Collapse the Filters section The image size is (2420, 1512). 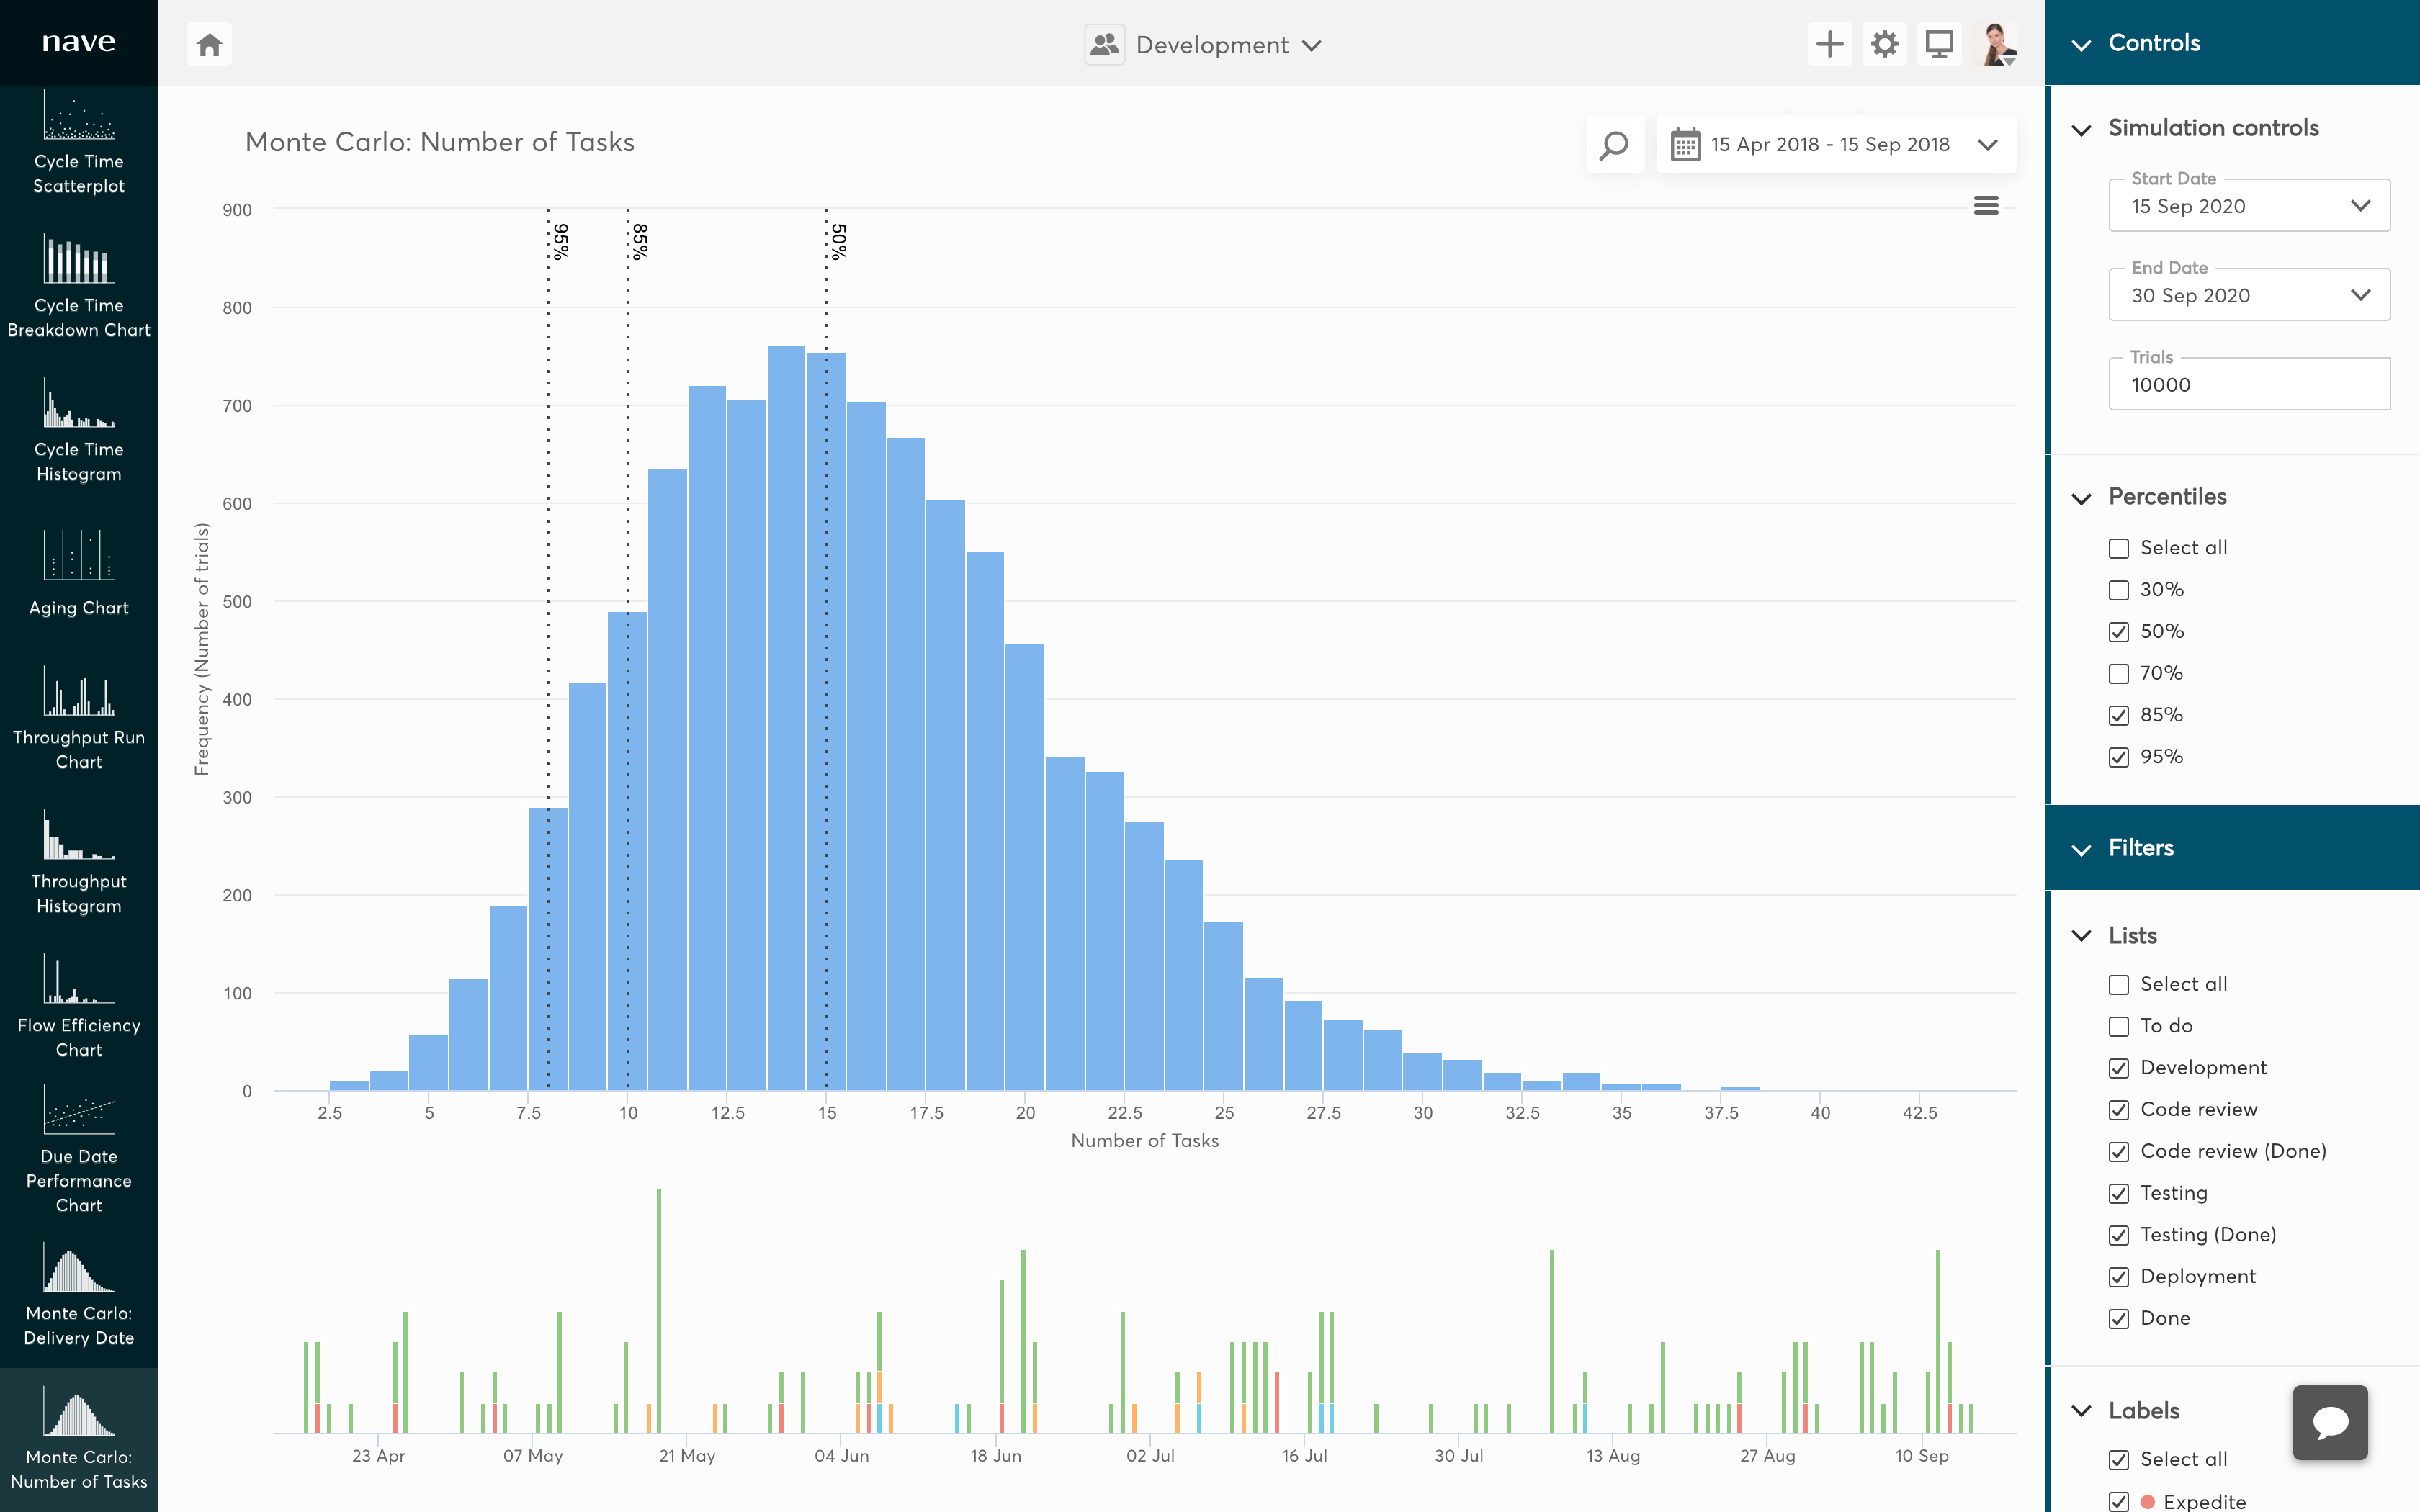pos(2083,848)
